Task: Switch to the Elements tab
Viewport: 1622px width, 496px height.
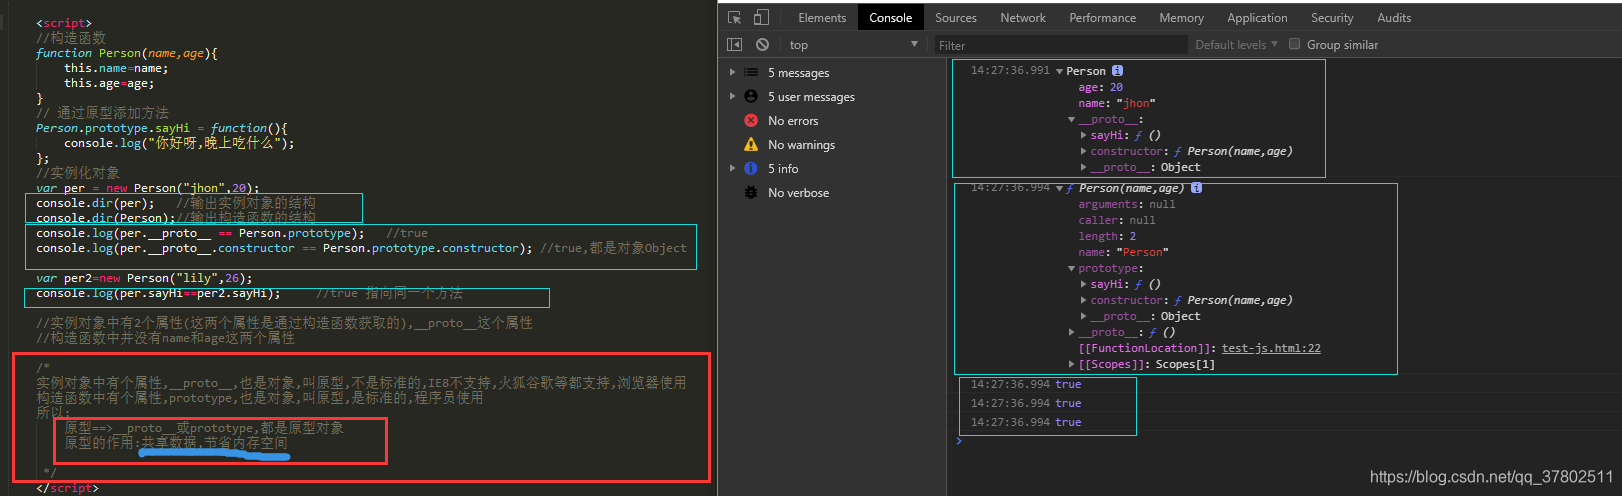Action: click(x=822, y=18)
